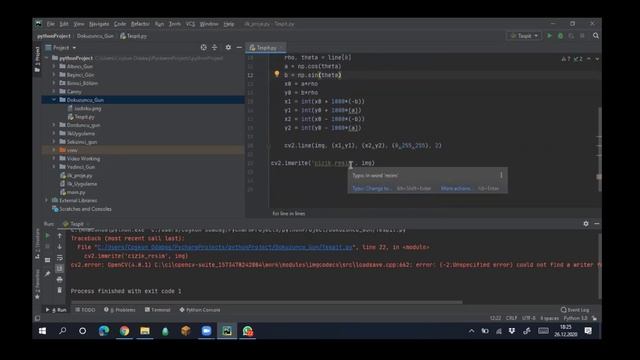This screenshot has width=640, height=360.
Task: Click the stop square icon in Run panel
Action: [48, 247]
